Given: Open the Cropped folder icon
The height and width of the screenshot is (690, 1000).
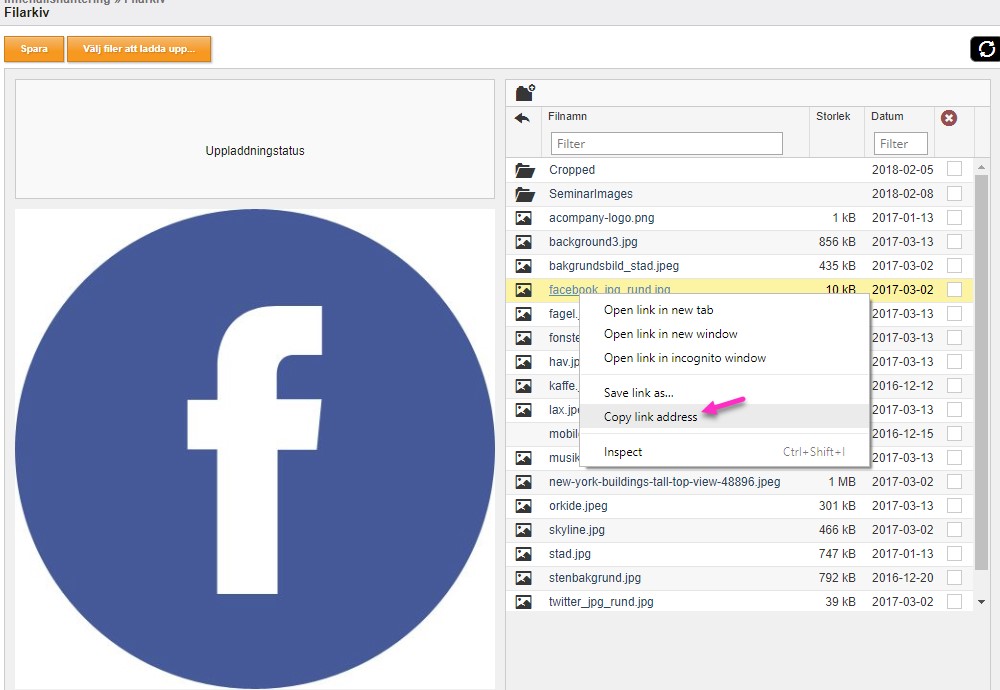Looking at the screenshot, I should point(525,170).
